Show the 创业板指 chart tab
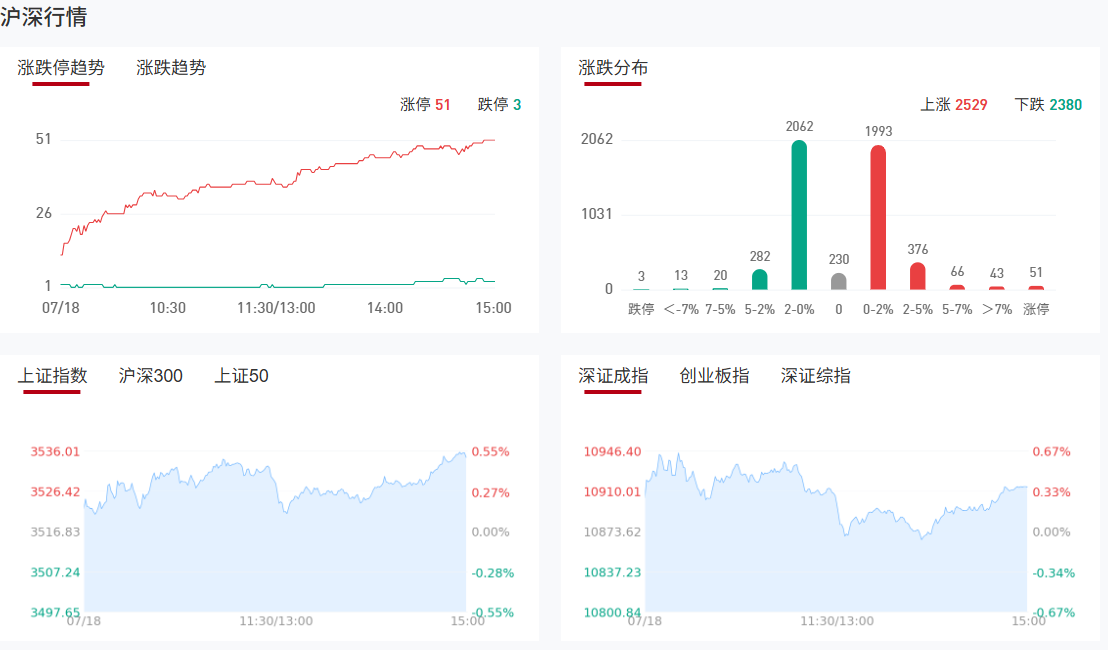 [714, 376]
